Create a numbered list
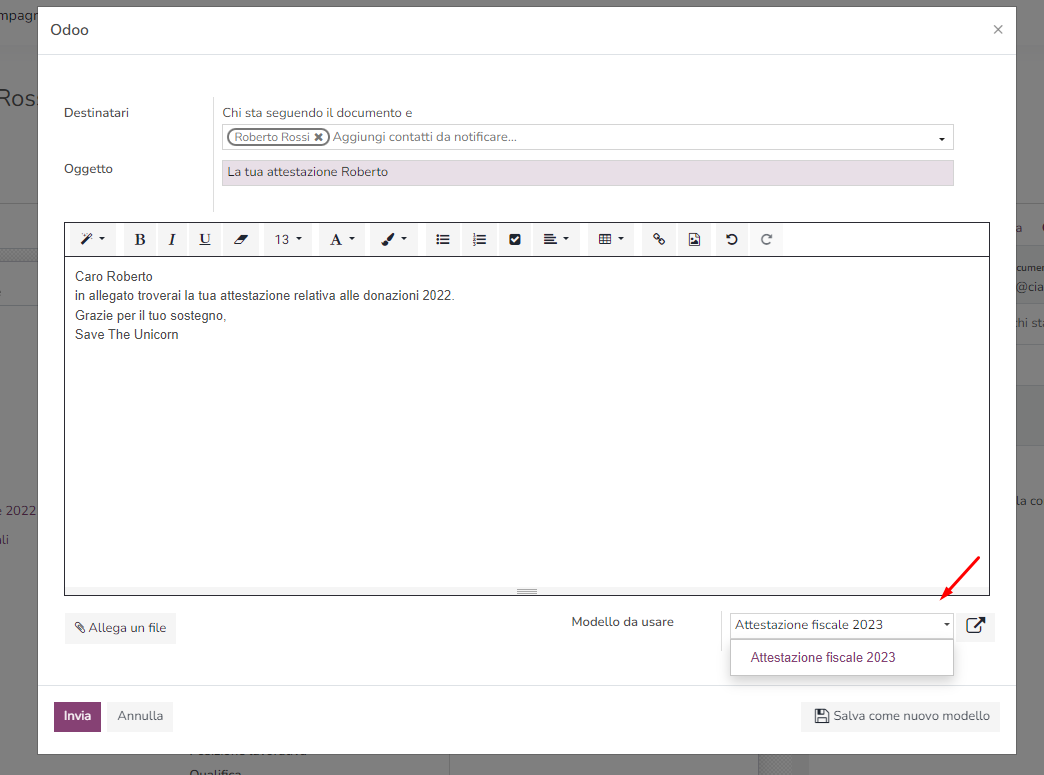This screenshot has height=775, width=1044. (479, 239)
